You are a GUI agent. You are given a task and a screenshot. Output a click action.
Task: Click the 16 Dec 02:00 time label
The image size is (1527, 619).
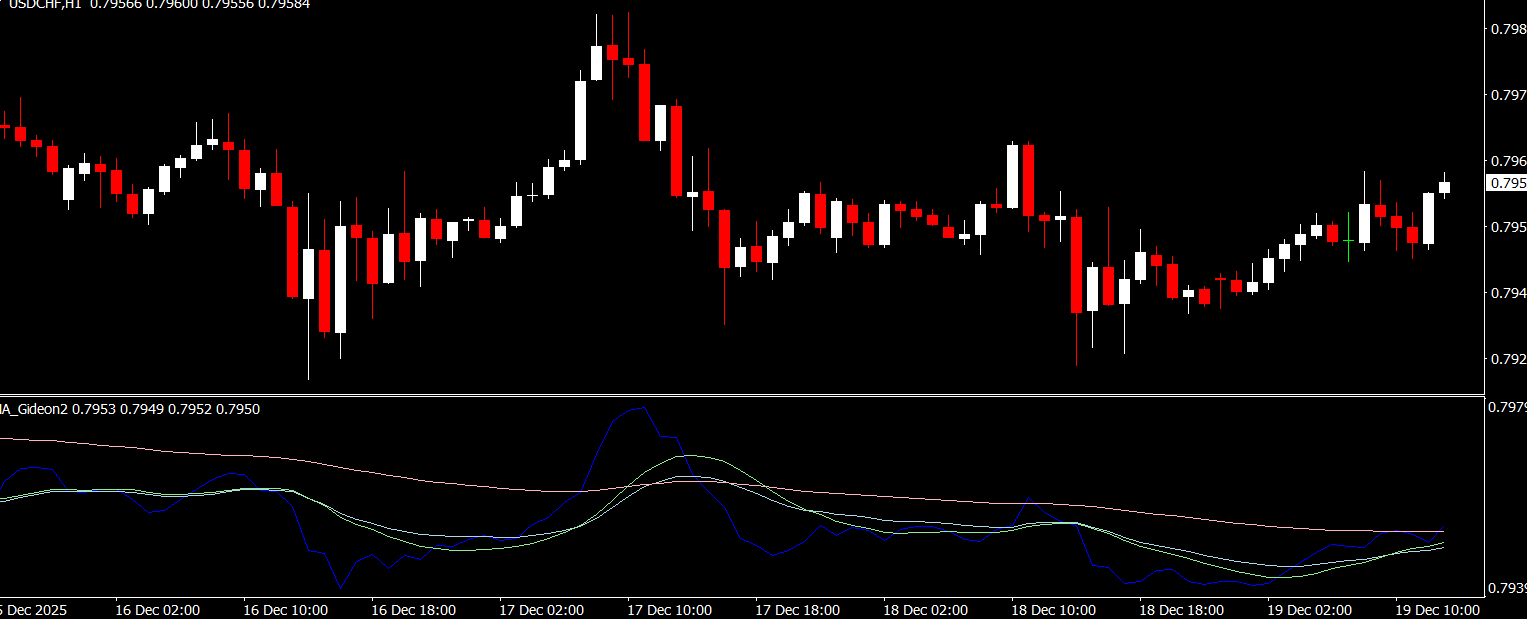click(x=157, y=609)
